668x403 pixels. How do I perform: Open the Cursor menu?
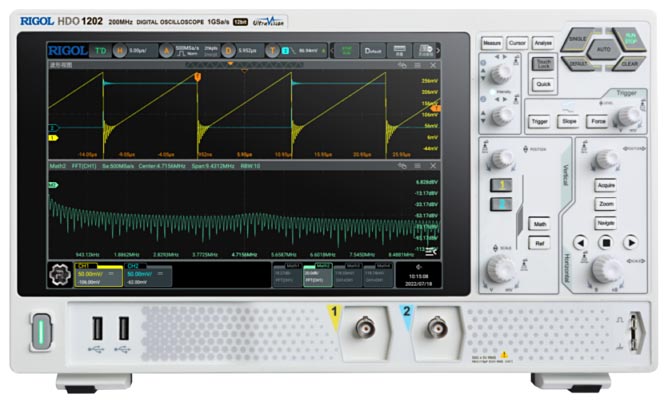[x=517, y=44]
